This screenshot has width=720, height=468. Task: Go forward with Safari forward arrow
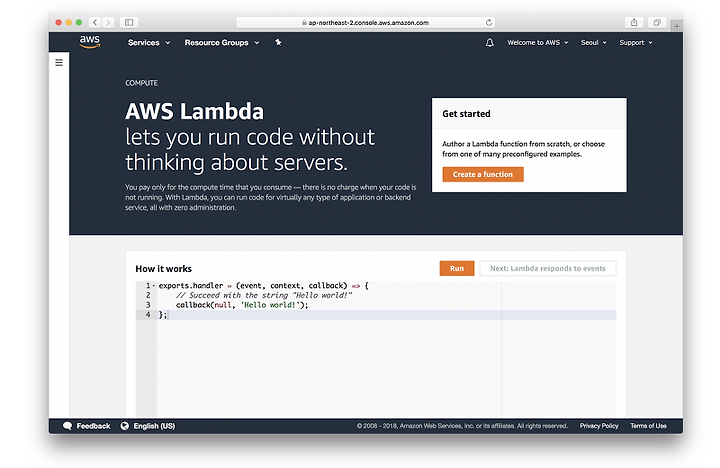(108, 23)
